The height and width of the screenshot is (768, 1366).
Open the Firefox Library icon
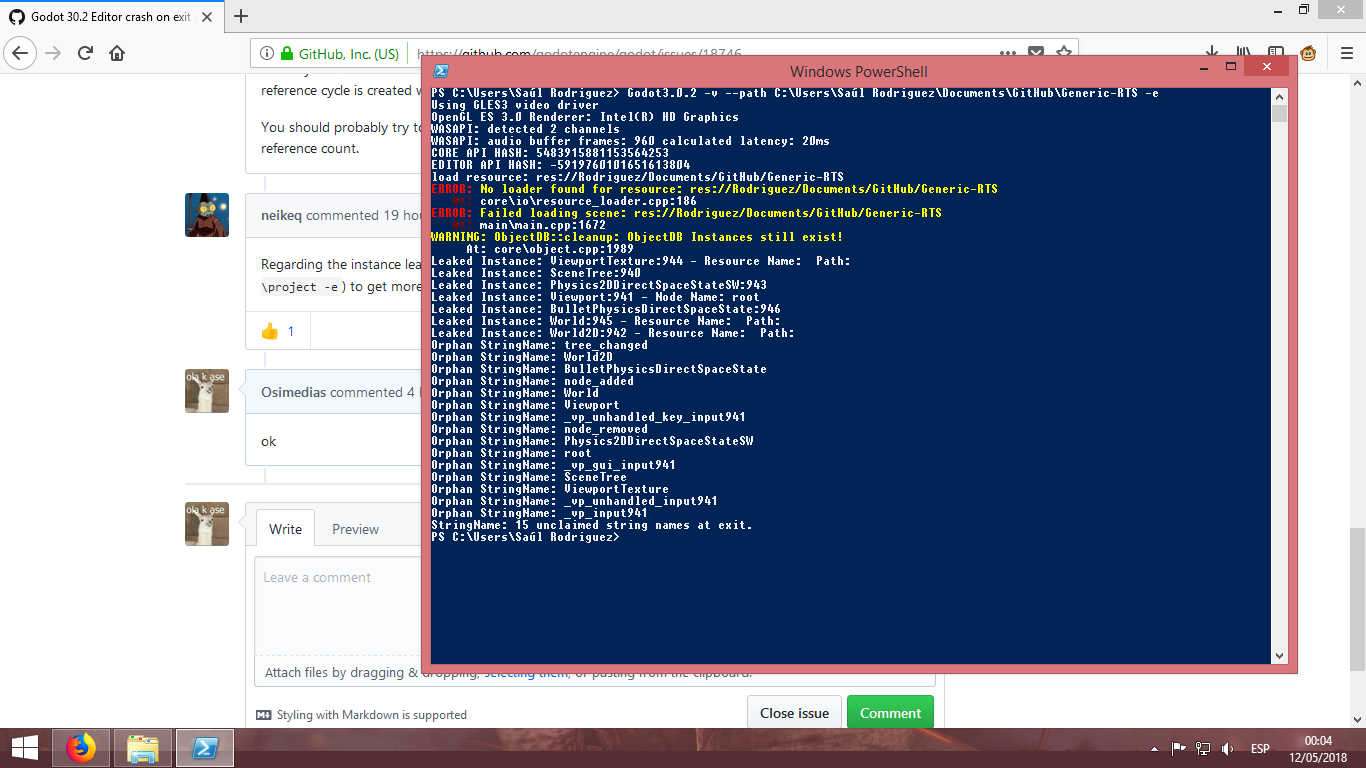(1244, 53)
